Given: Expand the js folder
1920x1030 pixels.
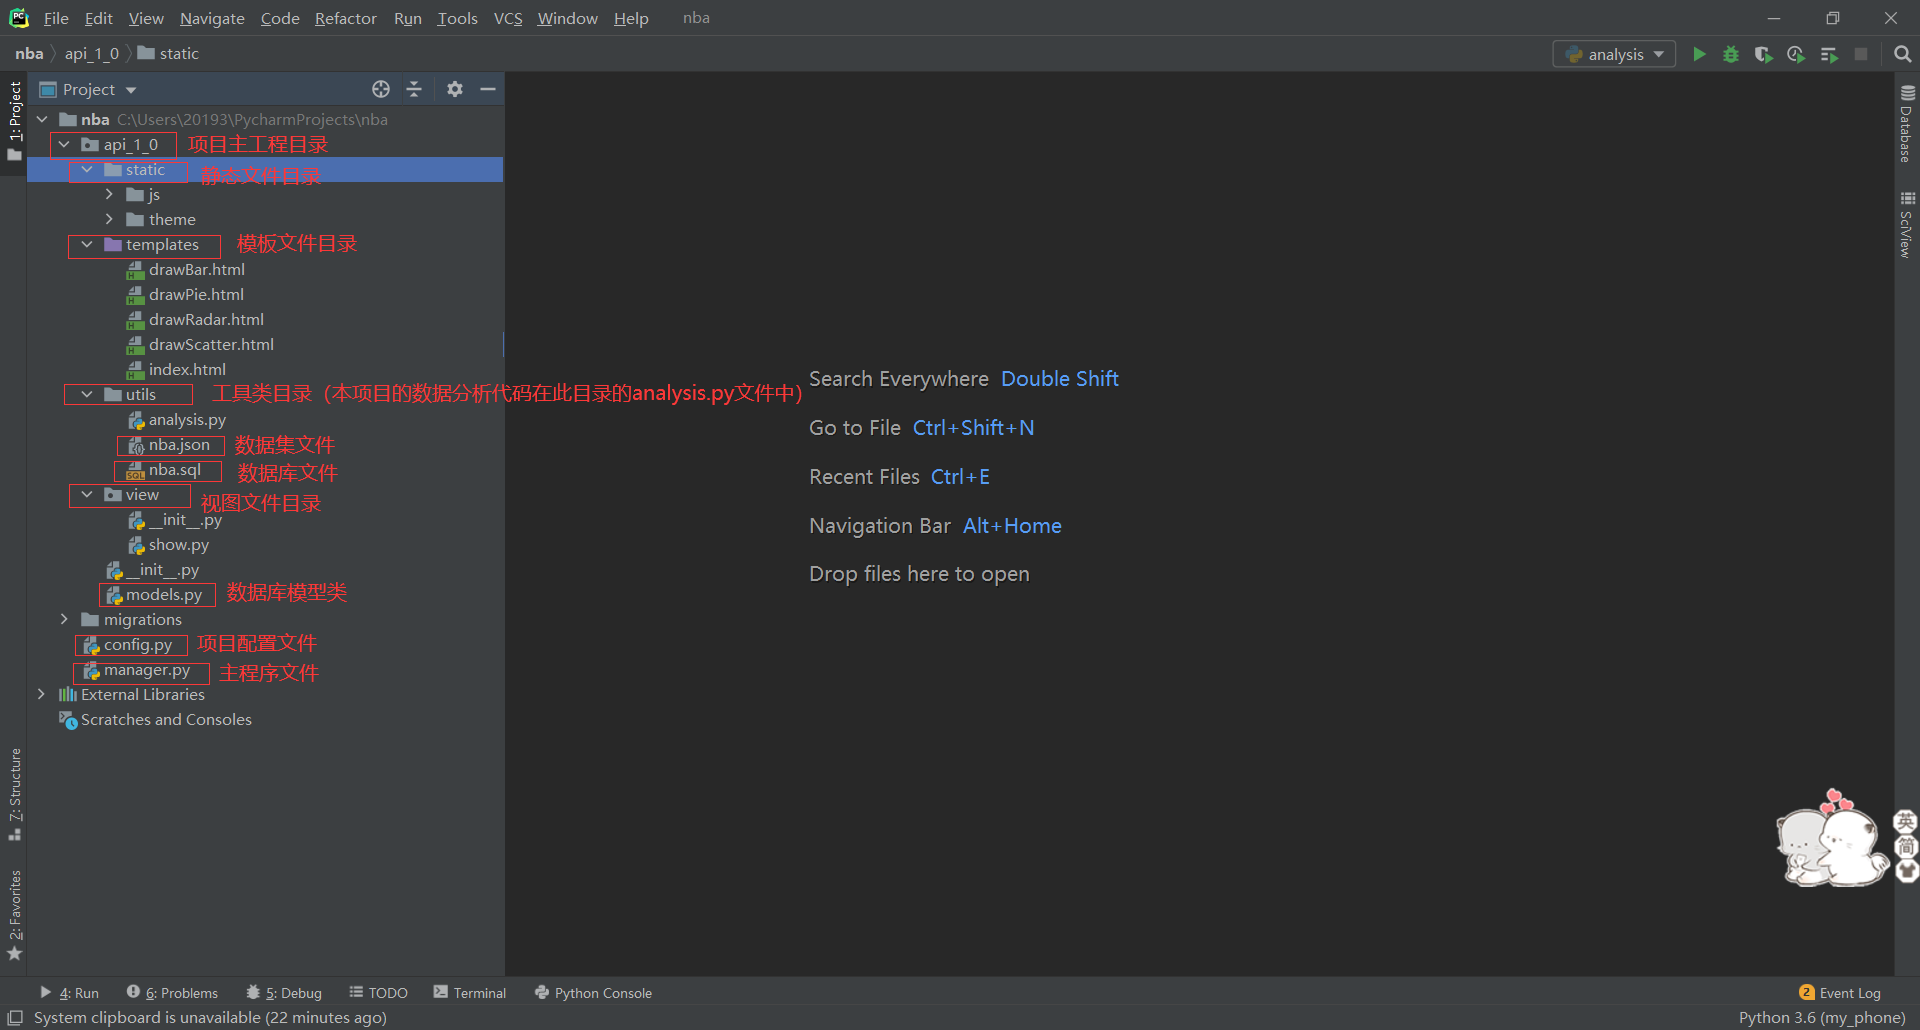Looking at the screenshot, I should click(109, 194).
